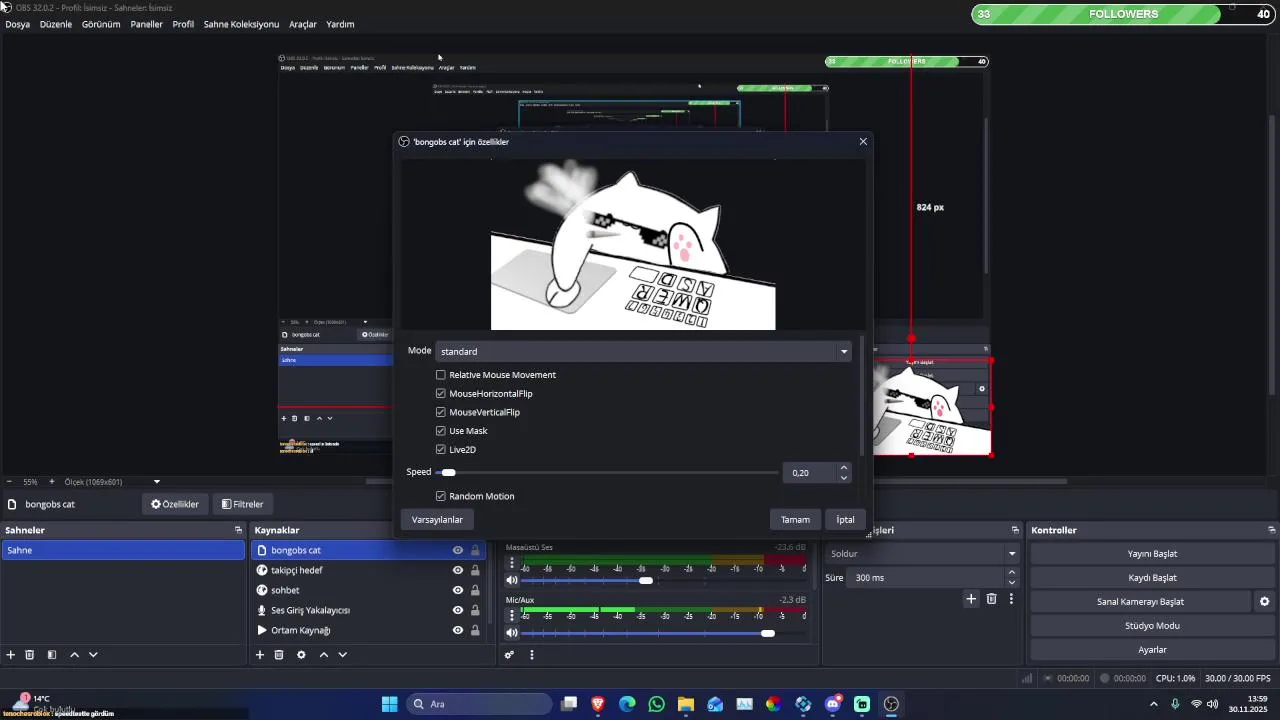Decrease the Speed value stepper

pyautogui.click(x=844, y=478)
